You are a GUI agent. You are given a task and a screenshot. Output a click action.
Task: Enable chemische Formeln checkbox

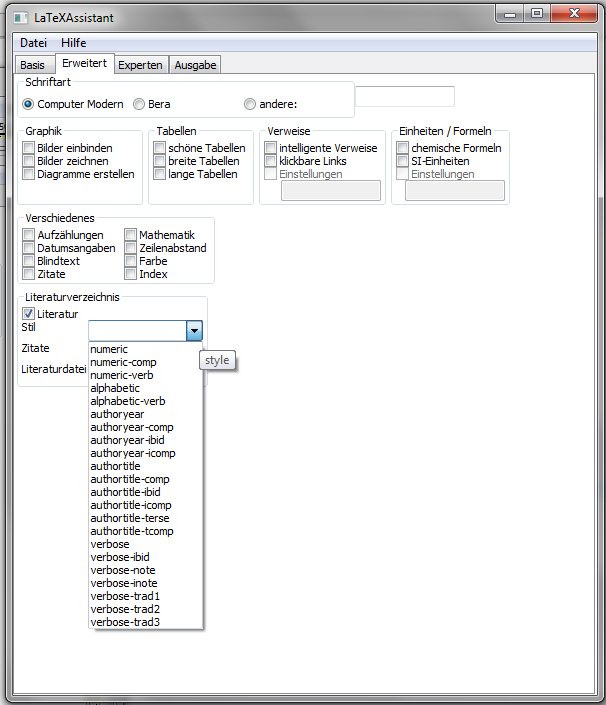[x=403, y=148]
